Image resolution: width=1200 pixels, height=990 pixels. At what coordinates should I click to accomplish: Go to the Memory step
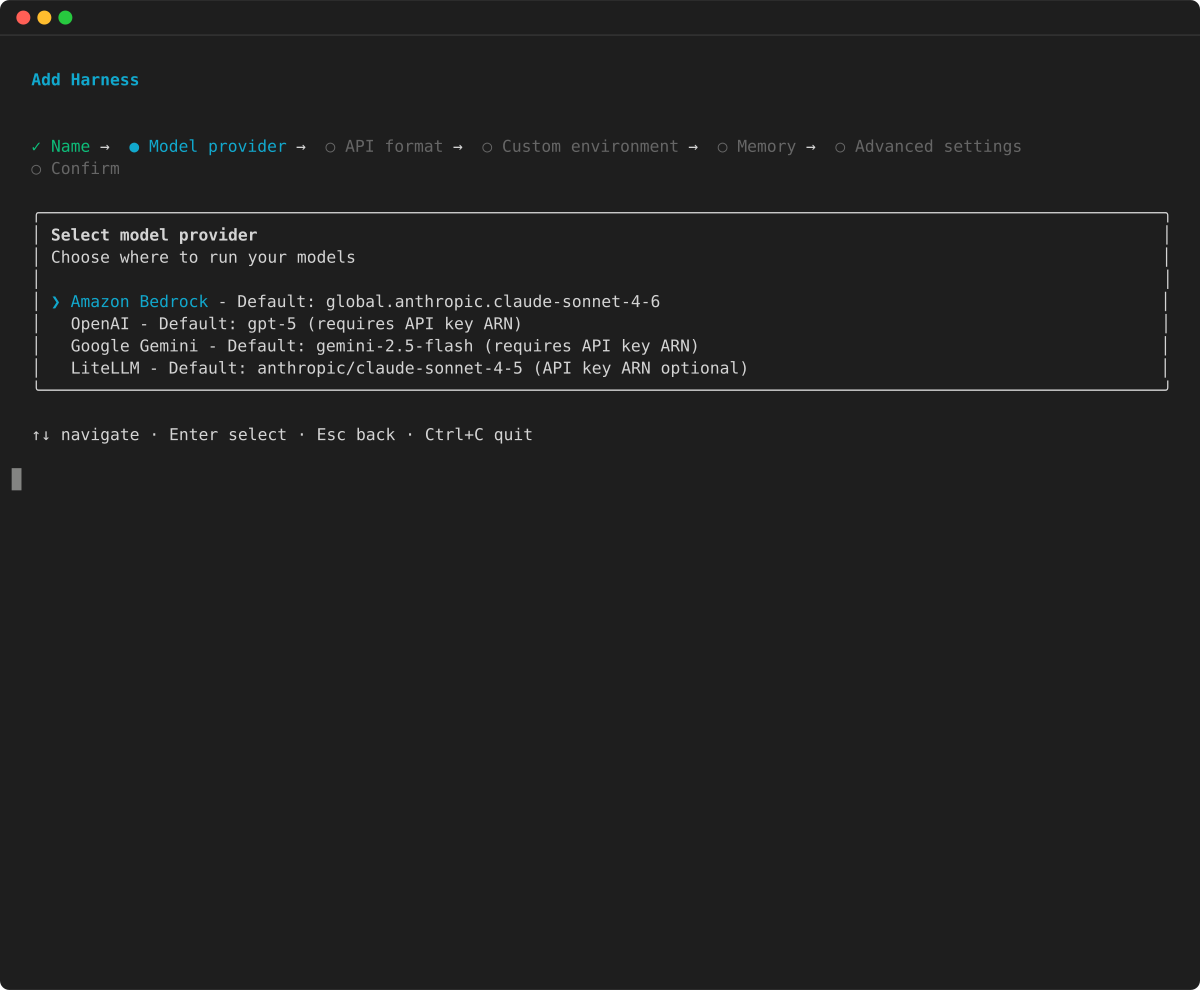coord(766,147)
